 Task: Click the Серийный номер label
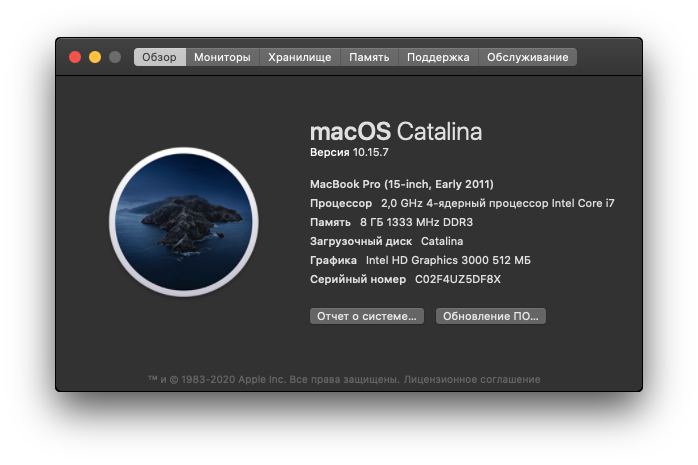click(x=358, y=279)
